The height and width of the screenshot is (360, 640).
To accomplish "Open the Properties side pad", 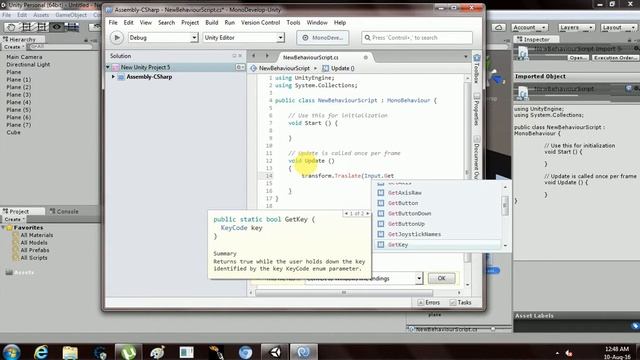I will 476,109.
